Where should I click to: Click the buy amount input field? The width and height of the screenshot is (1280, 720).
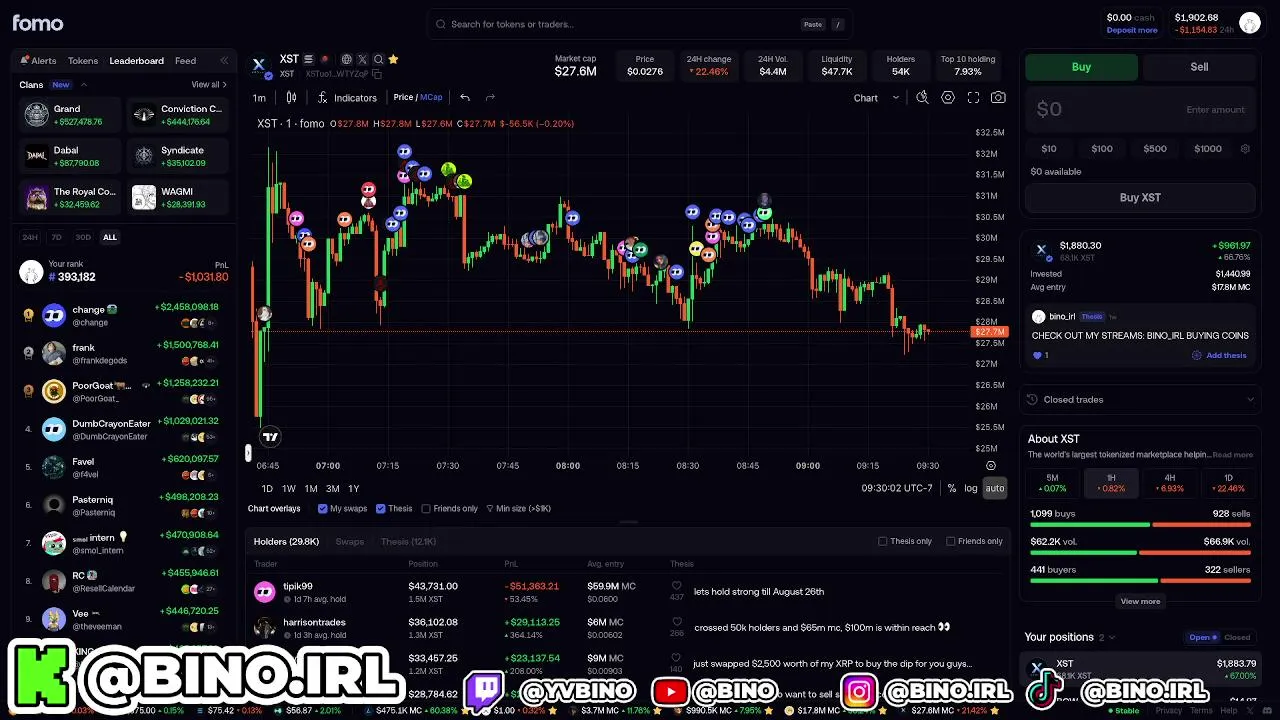(1140, 109)
